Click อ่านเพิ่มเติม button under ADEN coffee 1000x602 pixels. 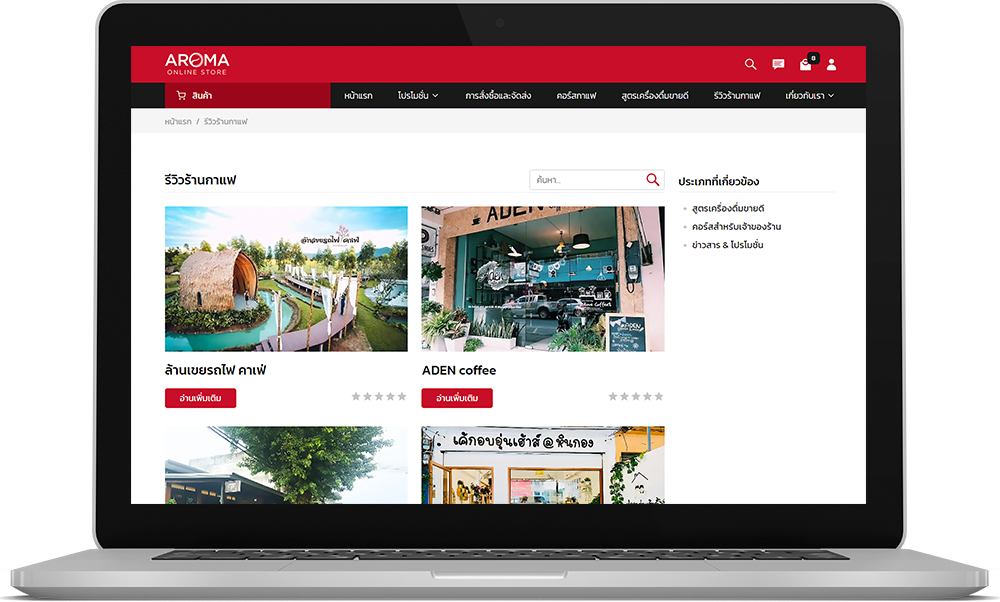tap(457, 398)
